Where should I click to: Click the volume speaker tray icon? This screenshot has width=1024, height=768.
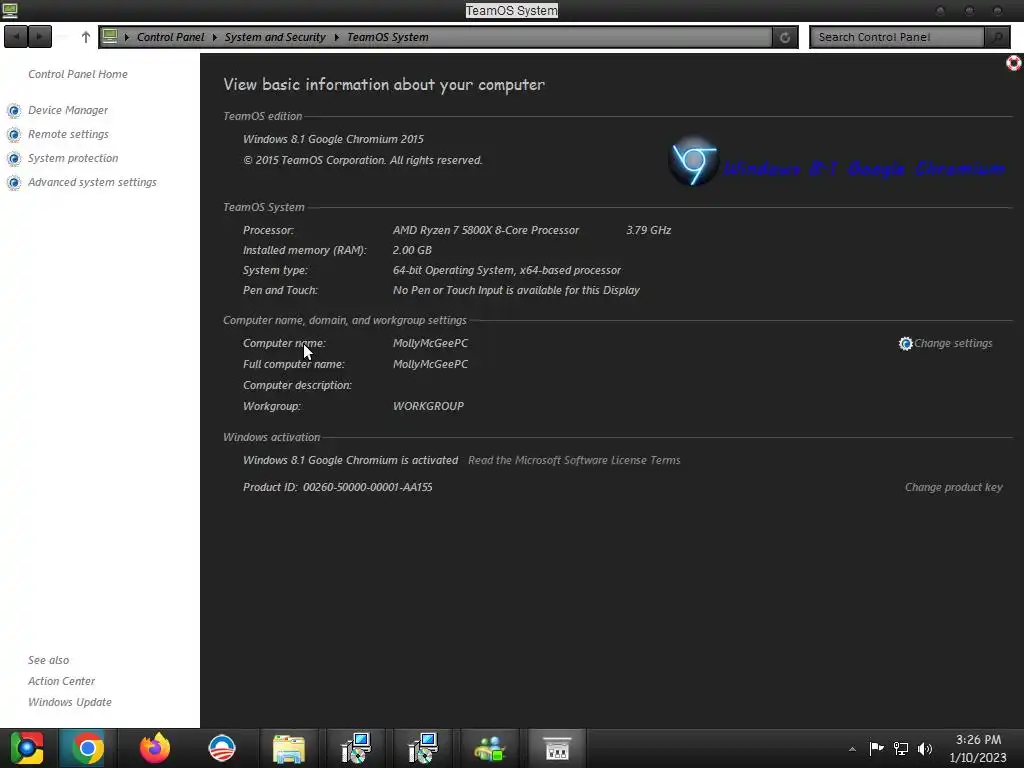point(925,748)
